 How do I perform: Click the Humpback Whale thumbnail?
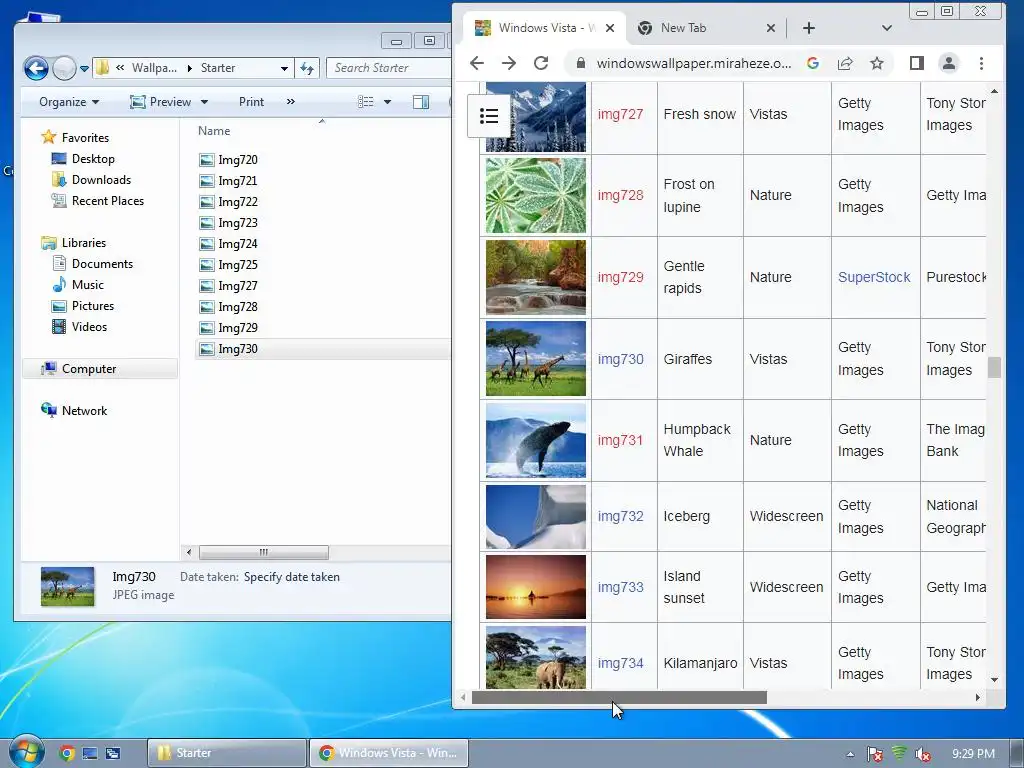coord(536,440)
